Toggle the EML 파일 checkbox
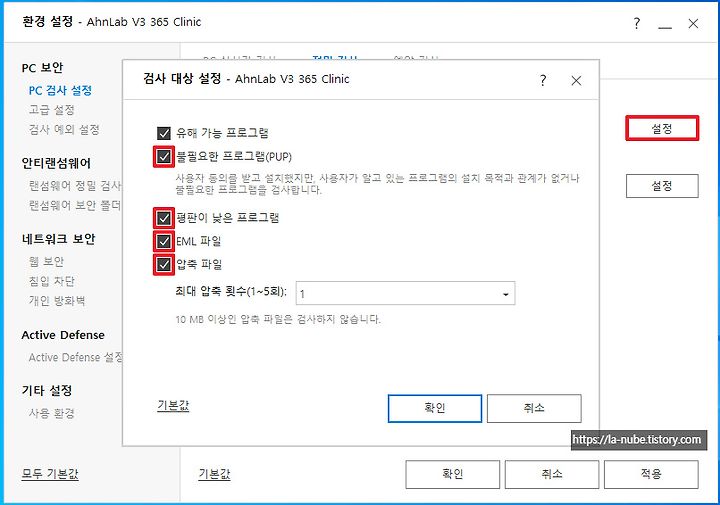This screenshot has width=720, height=505. click(x=164, y=241)
